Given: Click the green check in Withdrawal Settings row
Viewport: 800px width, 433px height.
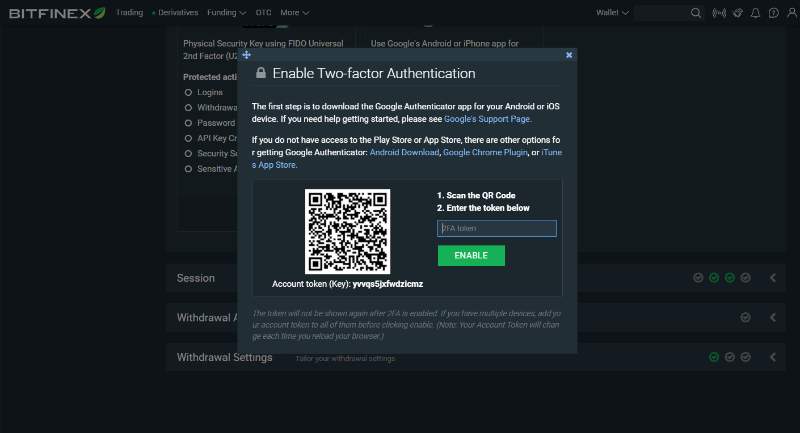Looking at the screenshot, I should pyautogui.click(x=714, y=357).
